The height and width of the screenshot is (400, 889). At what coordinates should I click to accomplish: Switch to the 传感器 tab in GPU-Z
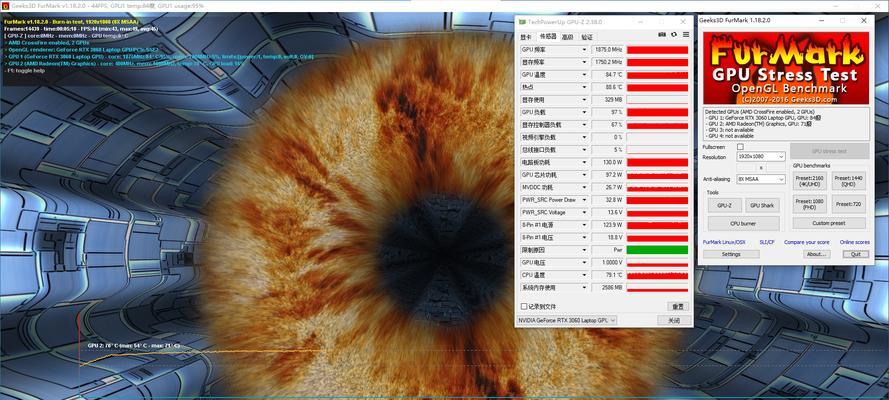click(x=547, y=36)
